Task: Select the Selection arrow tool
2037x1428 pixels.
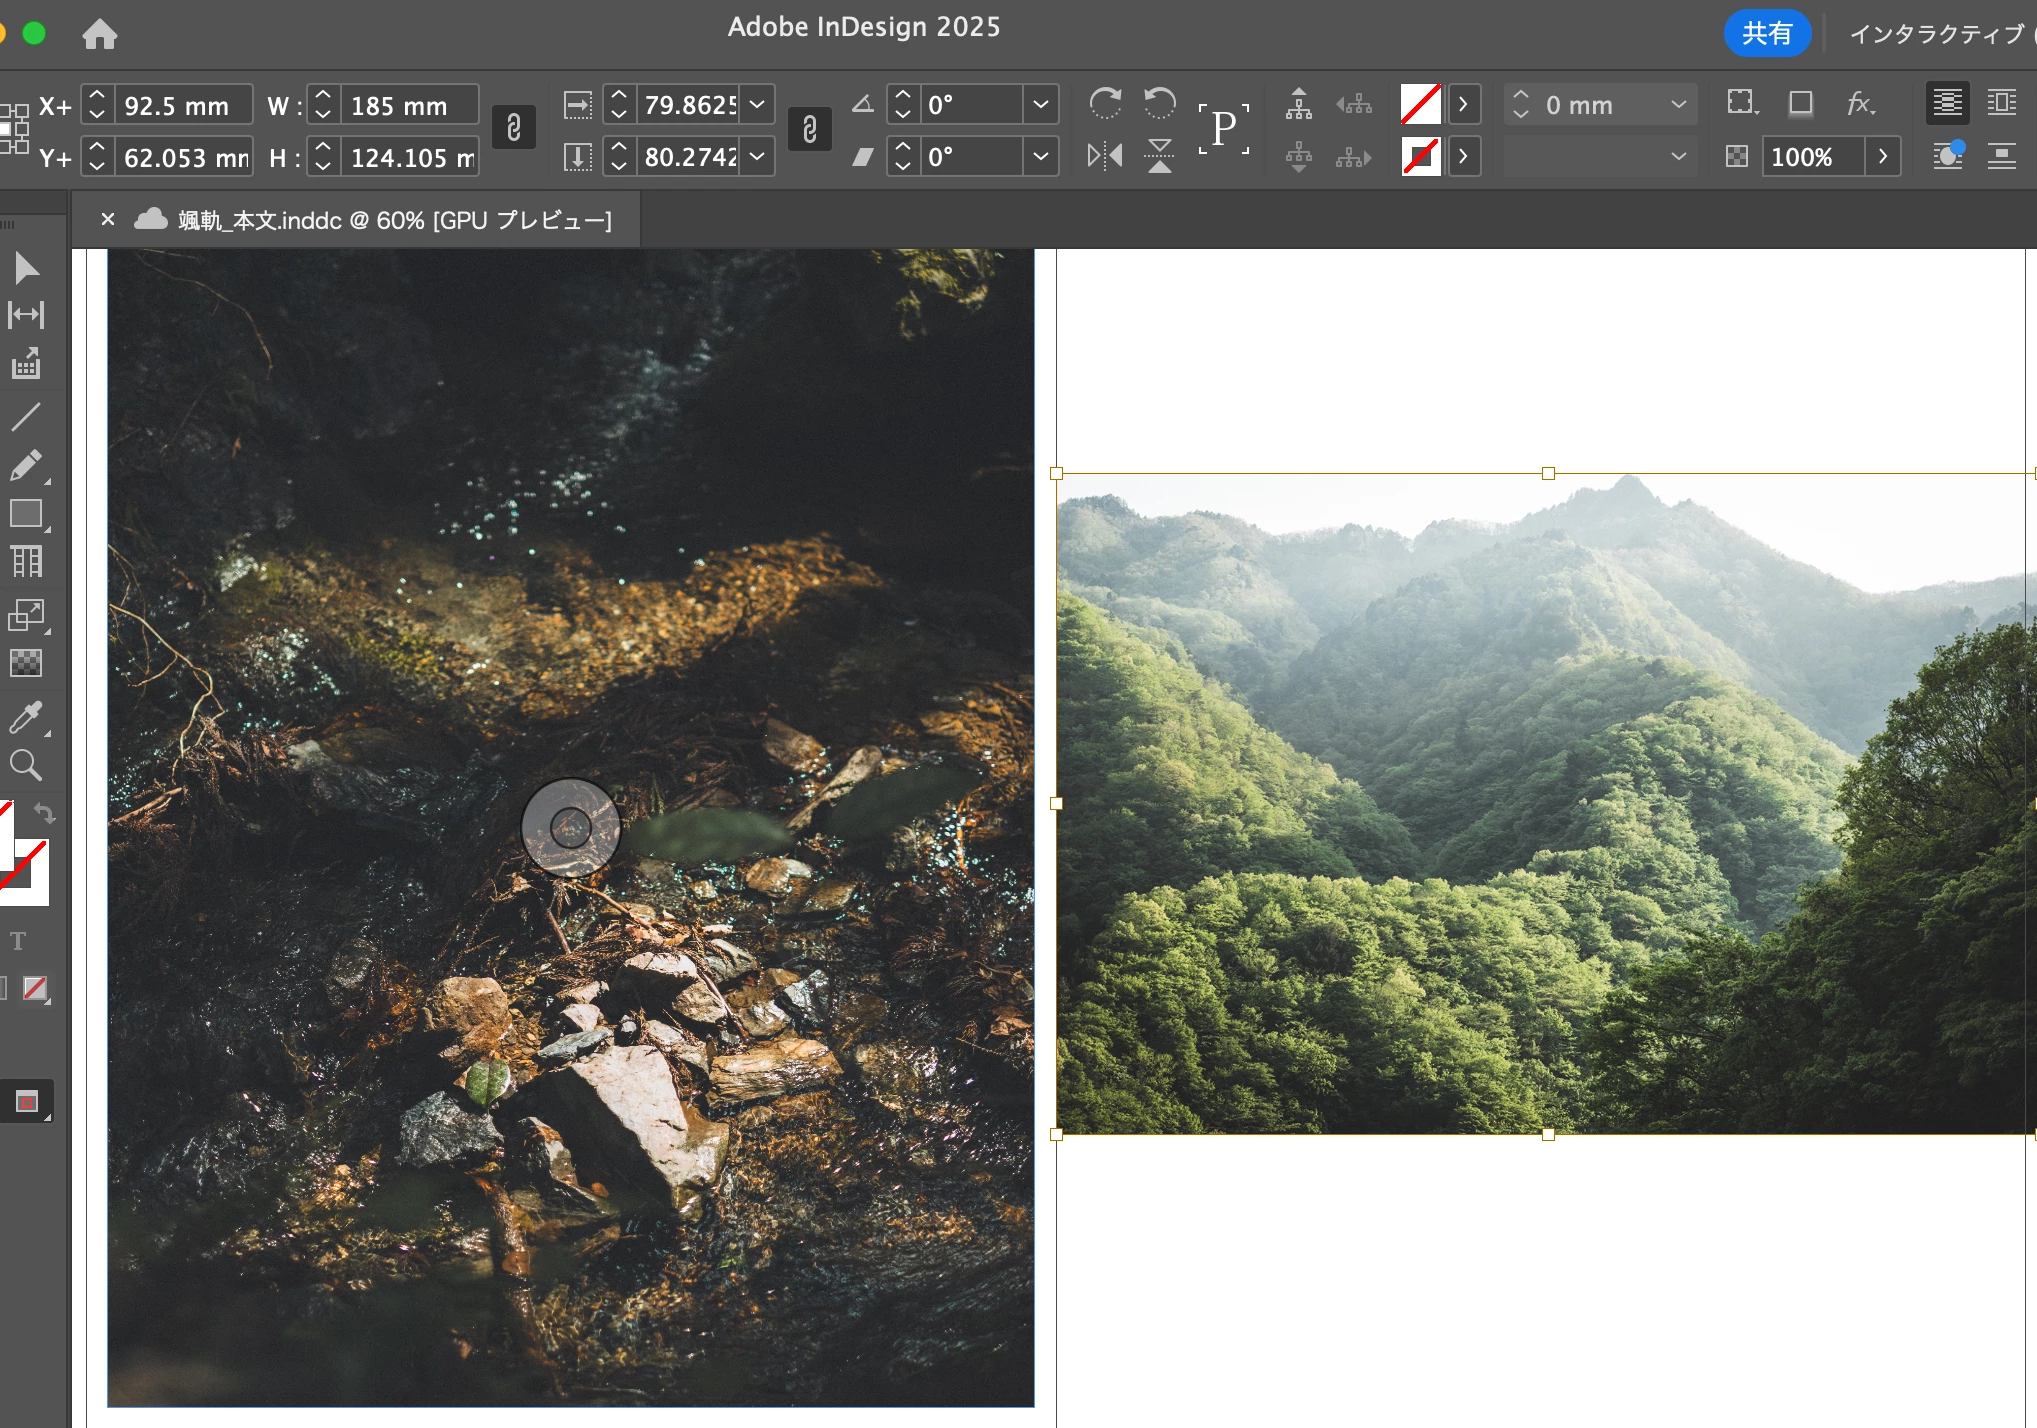Action: tap(27, 268)
